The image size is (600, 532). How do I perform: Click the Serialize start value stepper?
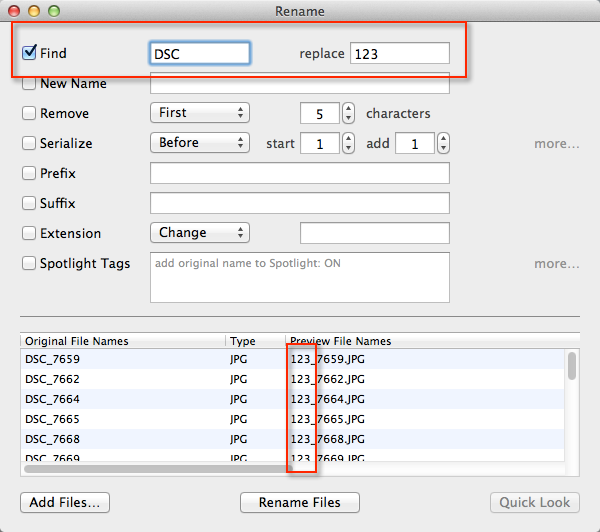(348, 144)
